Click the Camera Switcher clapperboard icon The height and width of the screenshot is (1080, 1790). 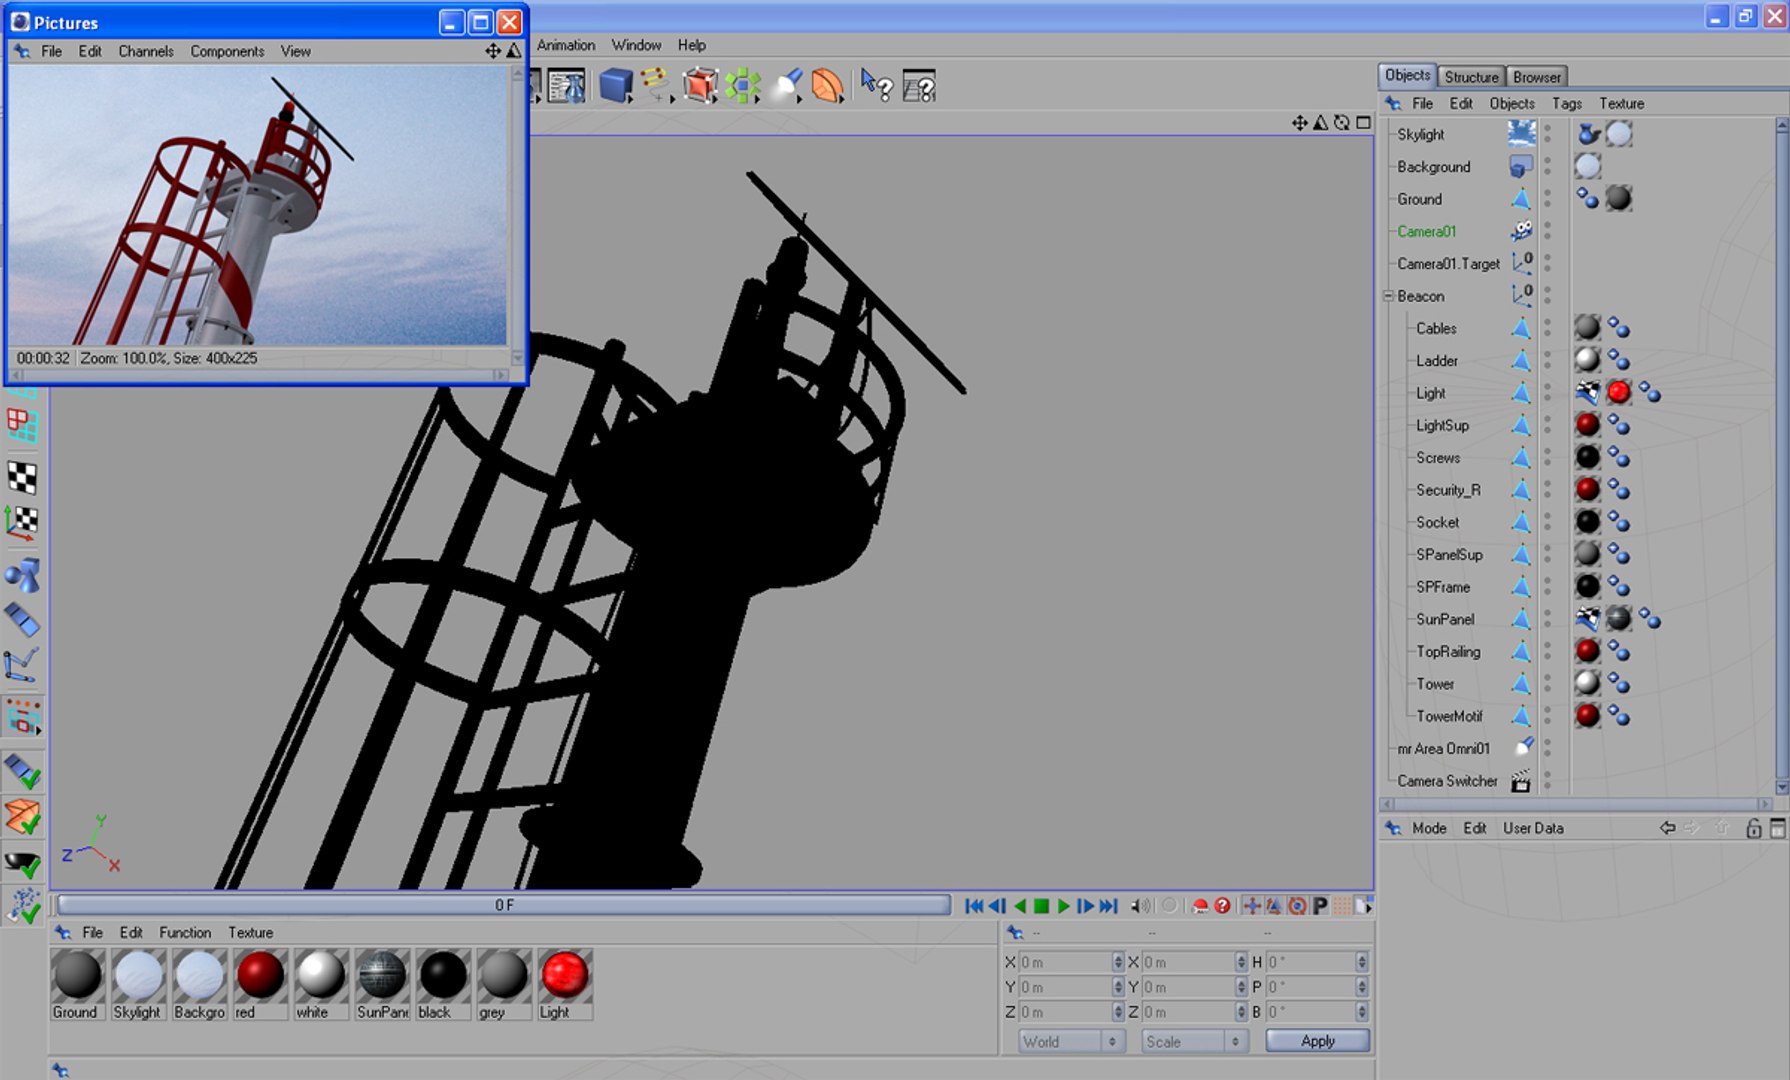tap(1521, 781)
